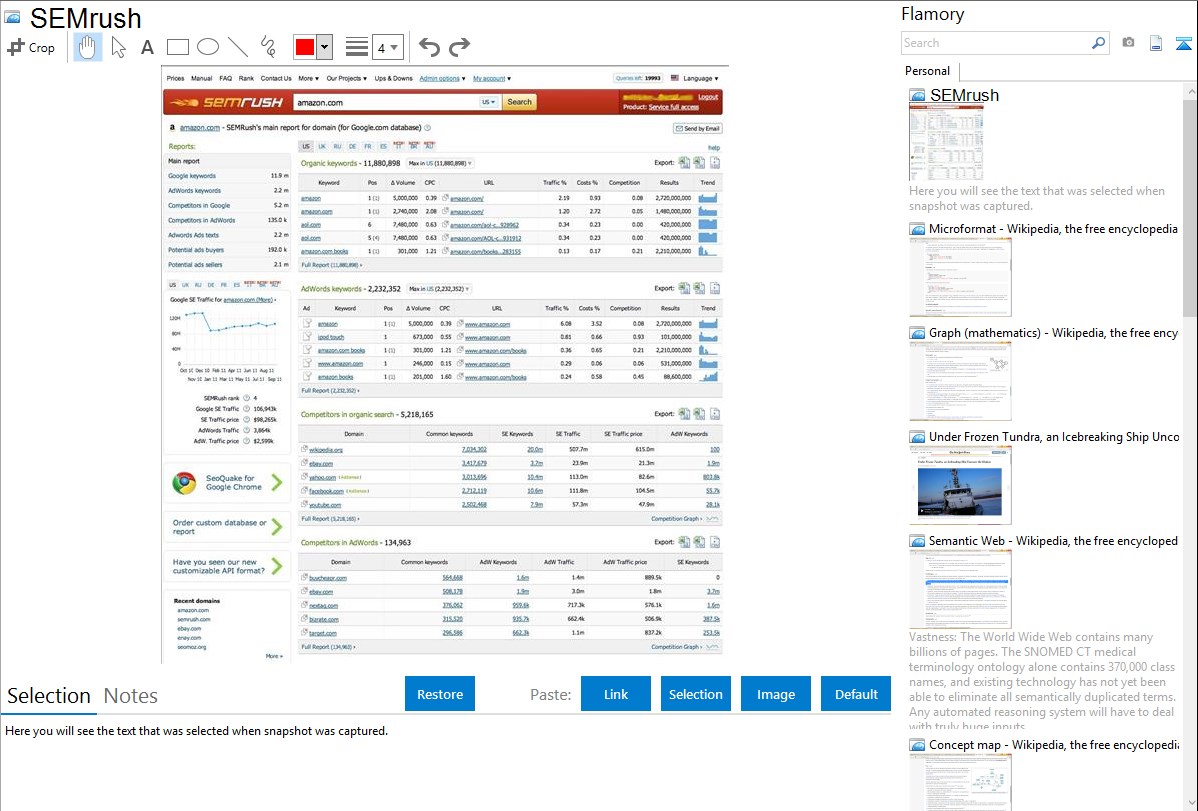Click the Semantic Web - Wikipedia title
The image size is (1198, 811).
[x=1053, y=541]
